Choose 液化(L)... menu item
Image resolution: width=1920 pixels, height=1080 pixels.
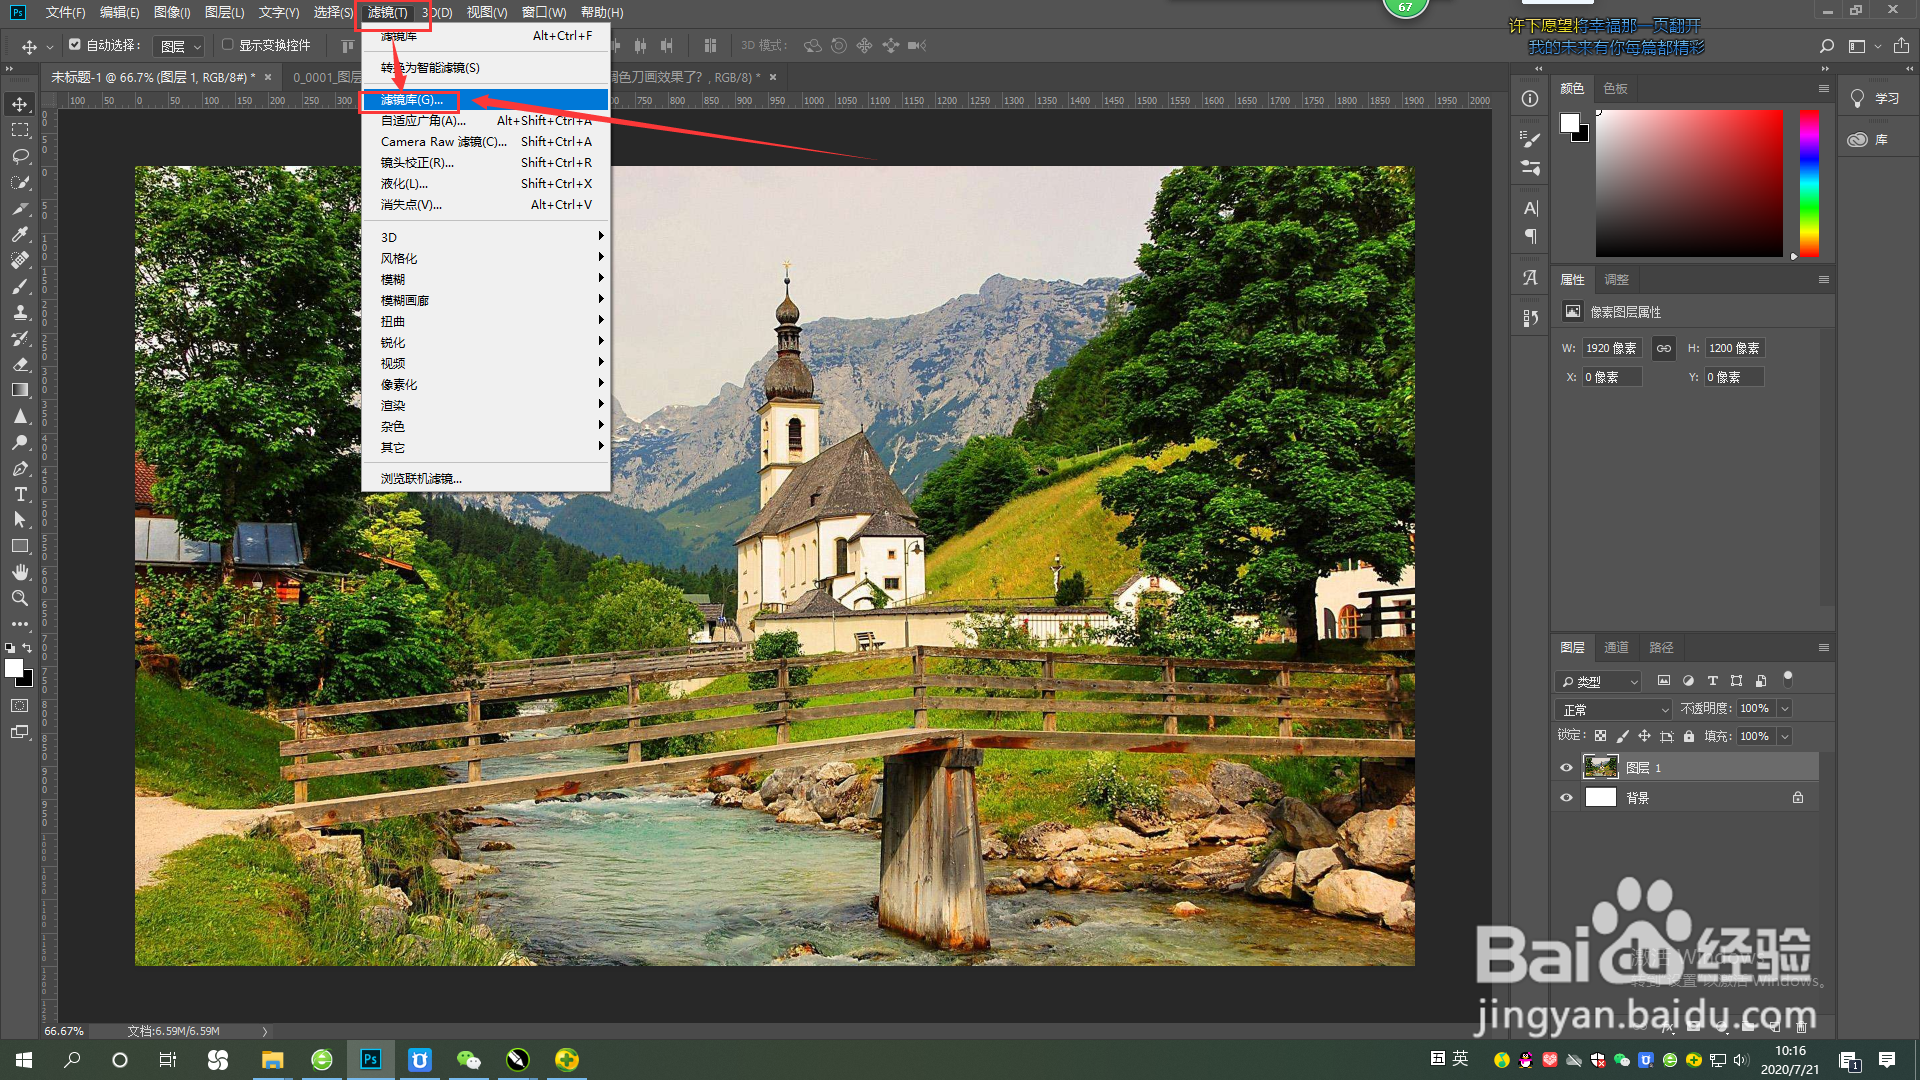click(x=486, y=184)
